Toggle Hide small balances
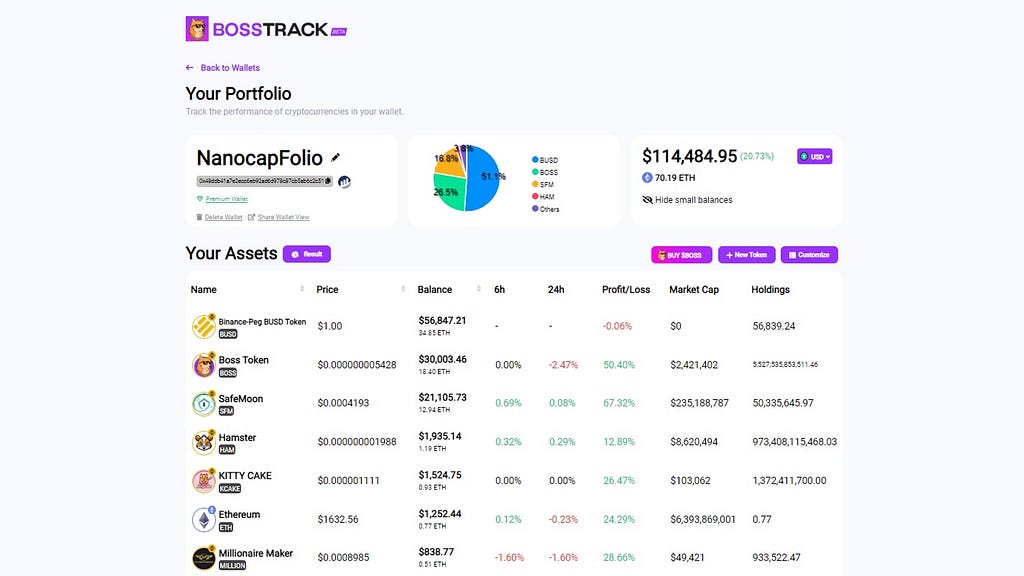This screenshot has width=1024, height=576. (x=687, y=200)
